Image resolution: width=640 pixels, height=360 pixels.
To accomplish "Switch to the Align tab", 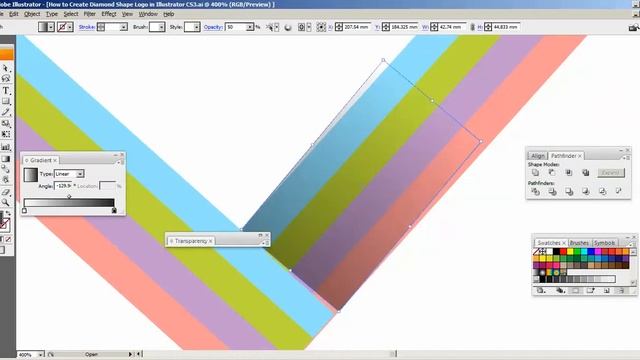I will click(538, 156).
